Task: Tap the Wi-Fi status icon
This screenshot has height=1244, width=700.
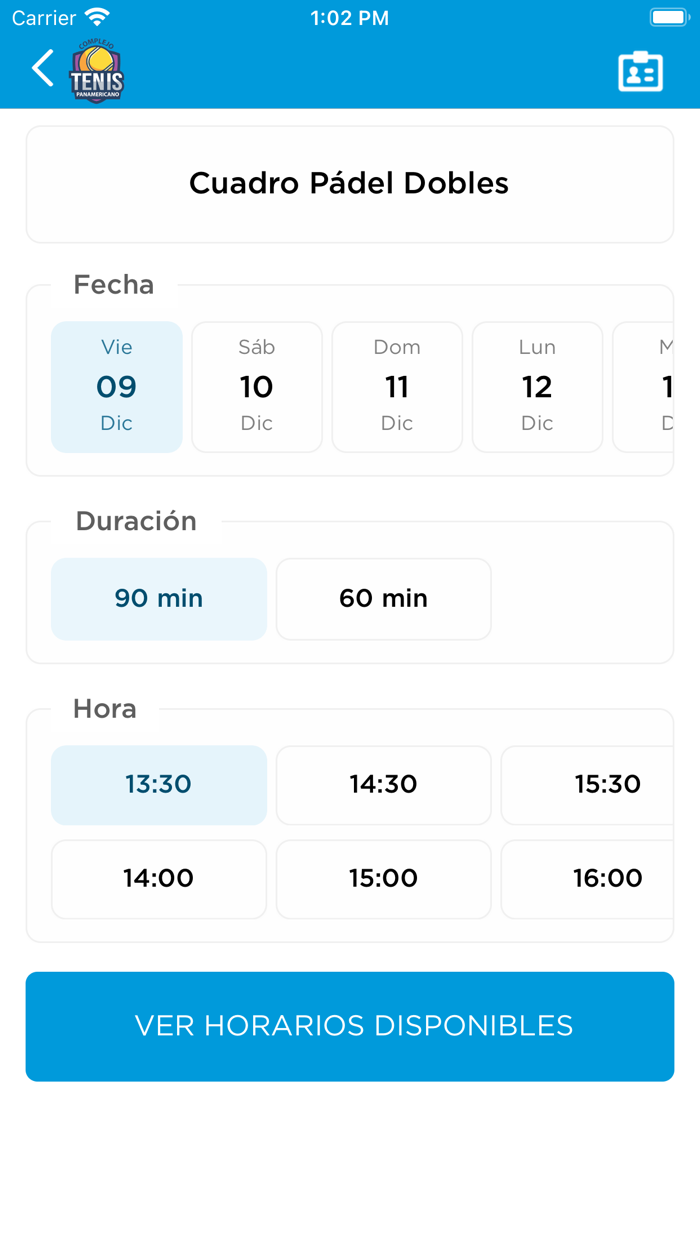Action: point(96,16)
